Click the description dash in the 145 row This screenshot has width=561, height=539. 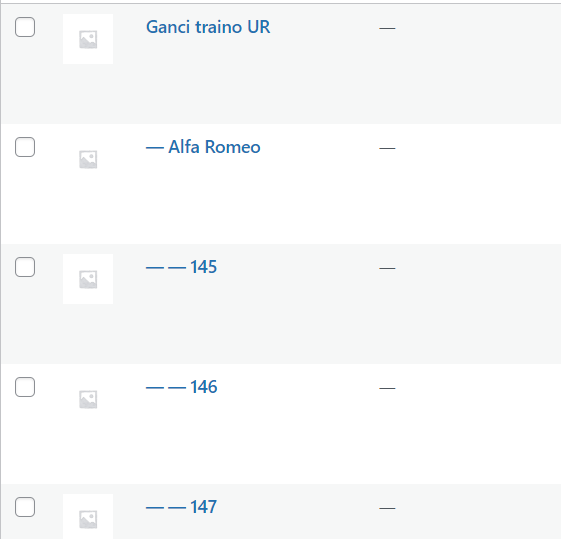[387, 268]
